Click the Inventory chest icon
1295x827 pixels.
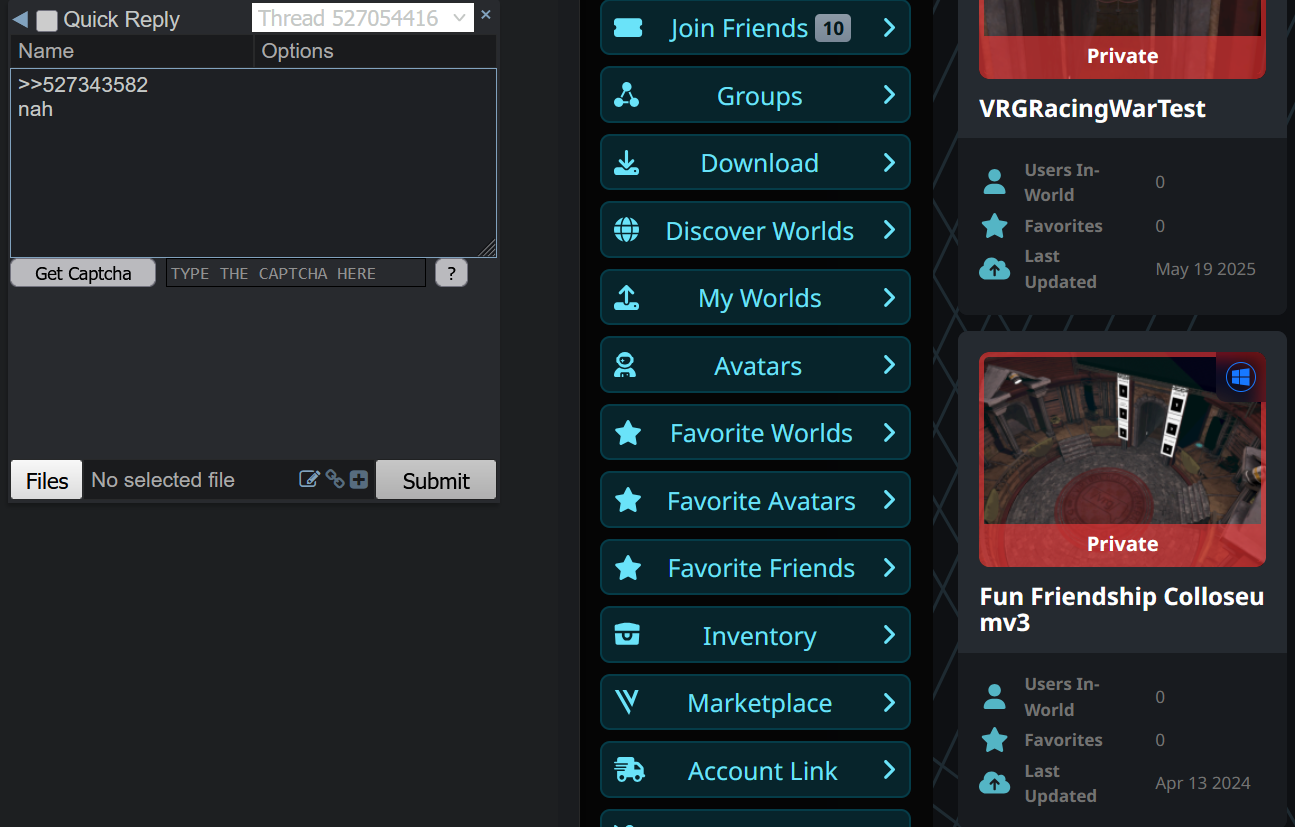point(627,635)
